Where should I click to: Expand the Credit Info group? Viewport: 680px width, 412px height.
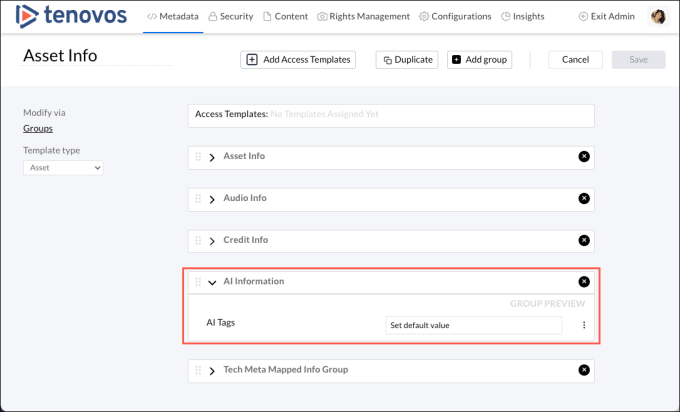click(212, 241)
